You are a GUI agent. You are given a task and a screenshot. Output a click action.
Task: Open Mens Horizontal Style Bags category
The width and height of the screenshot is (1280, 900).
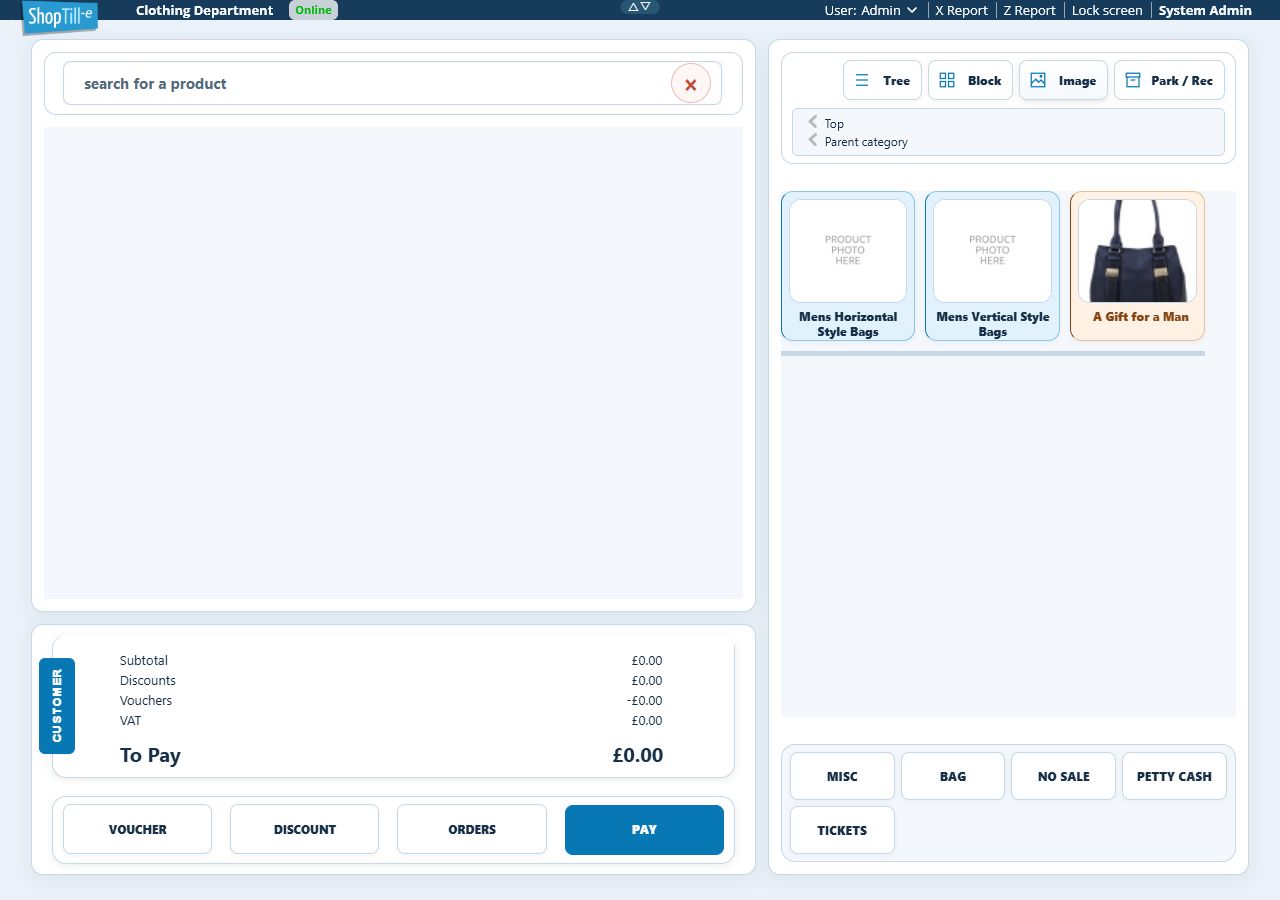848,266
